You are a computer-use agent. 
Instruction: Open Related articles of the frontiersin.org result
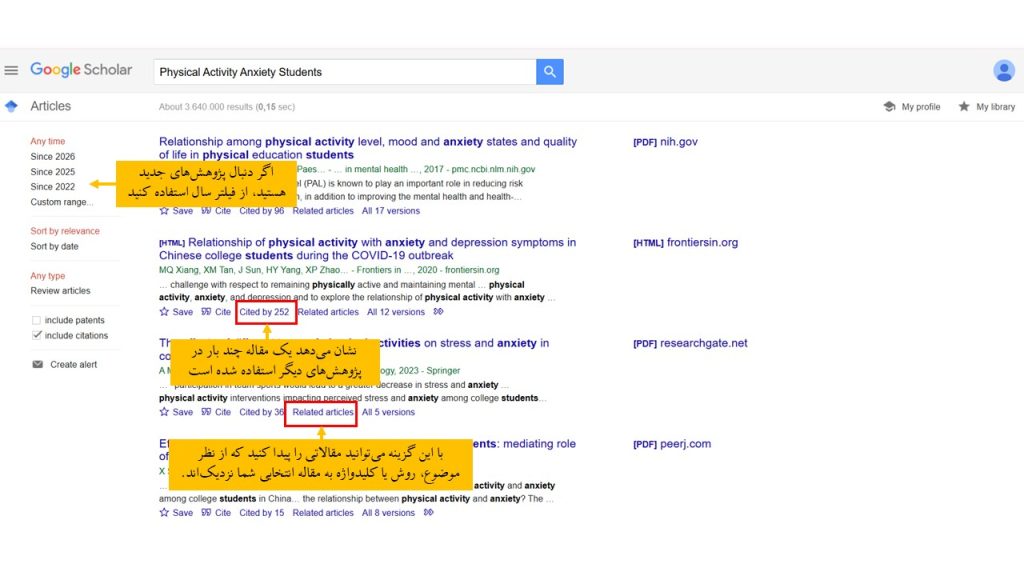(x=328, y=312)
